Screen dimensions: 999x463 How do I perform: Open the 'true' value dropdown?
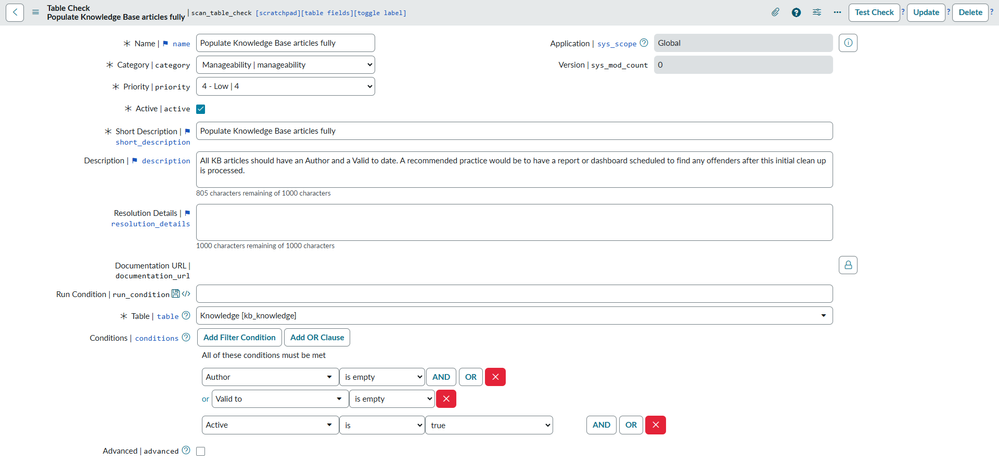pos(489,425)
